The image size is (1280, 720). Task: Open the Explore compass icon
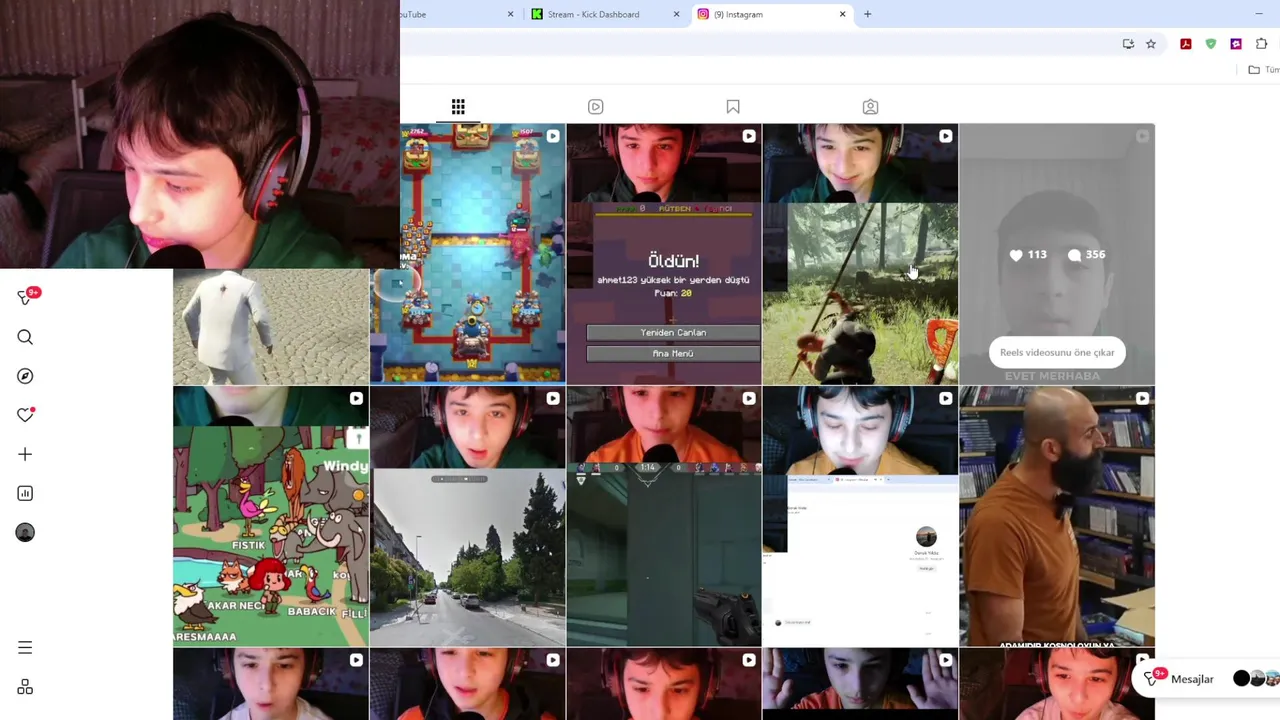tap(25, 376)
